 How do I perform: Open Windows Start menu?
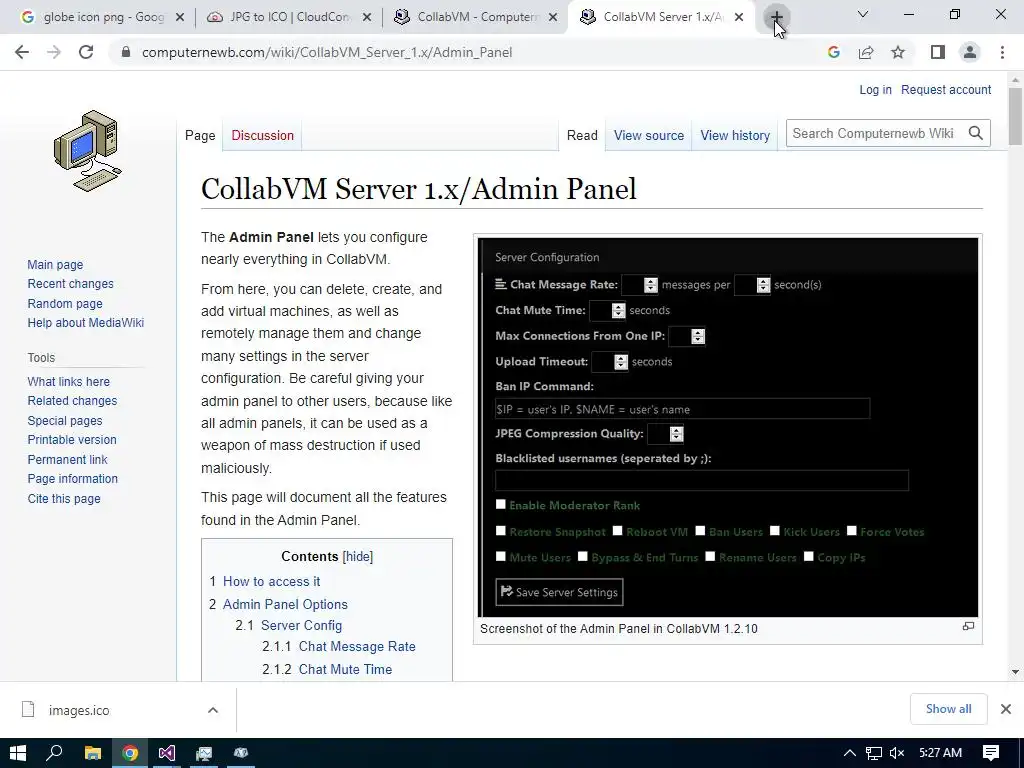coord(18,753)
